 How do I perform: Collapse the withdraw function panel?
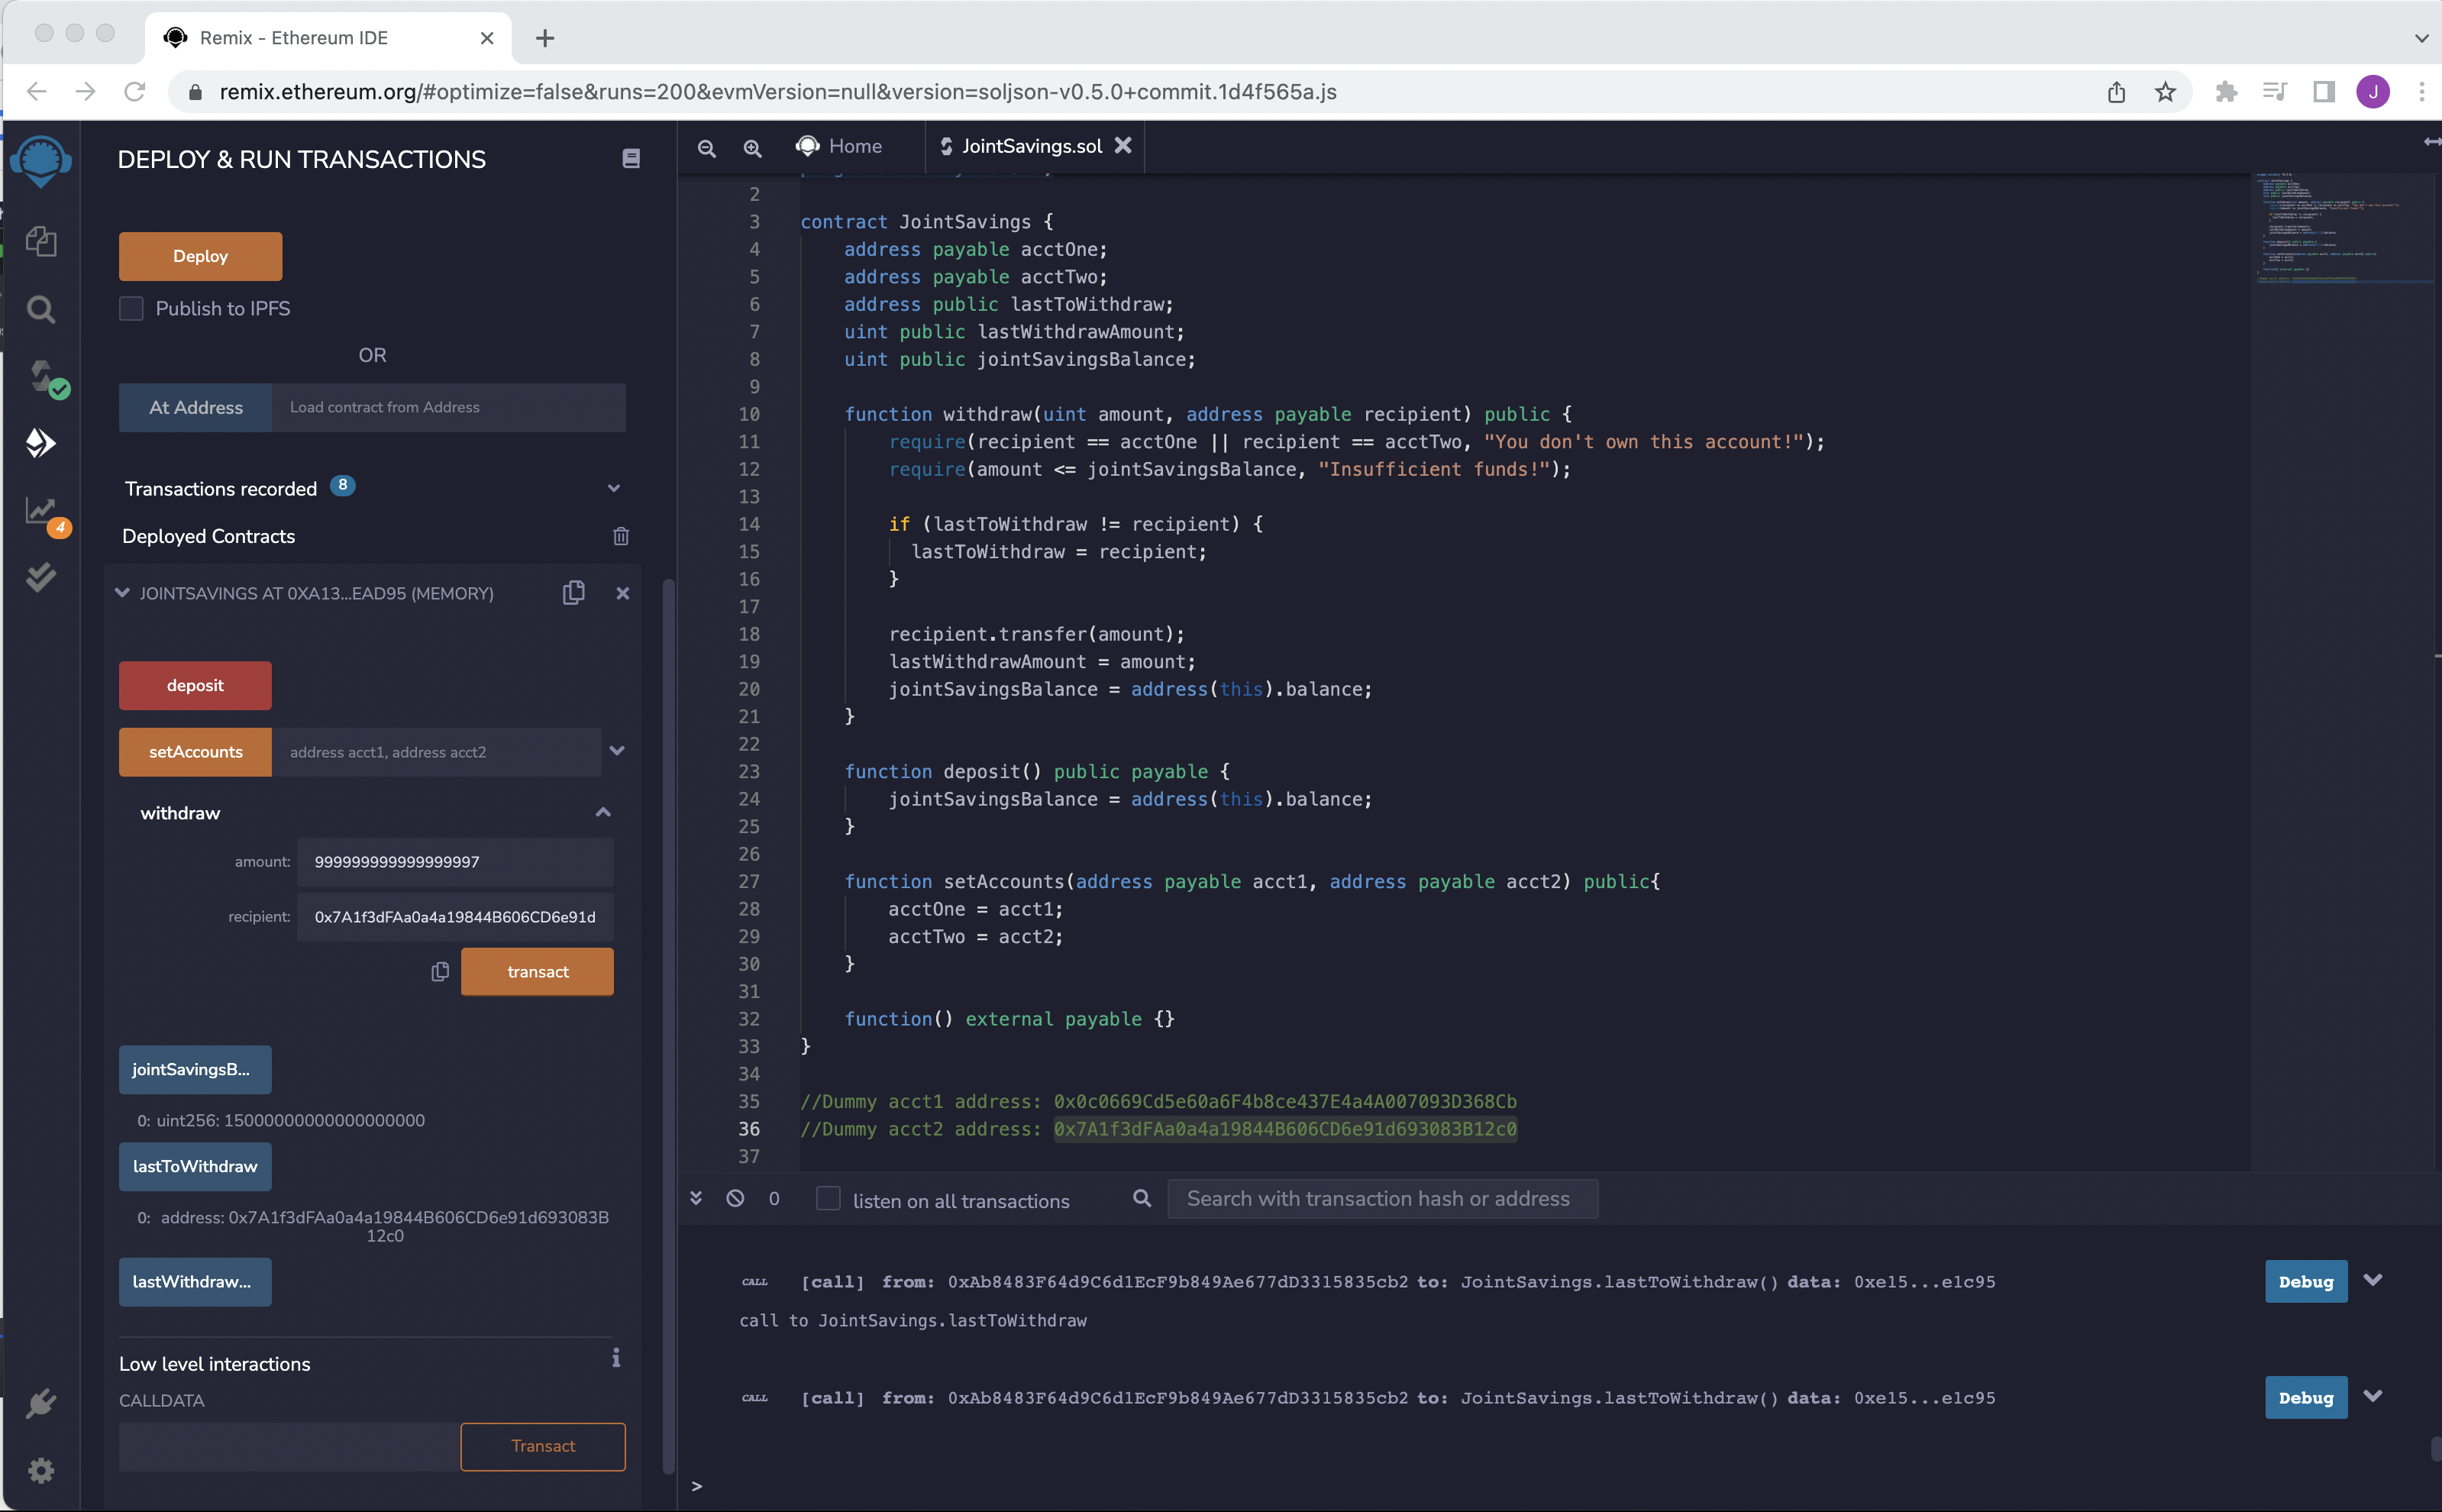[603, 812]
